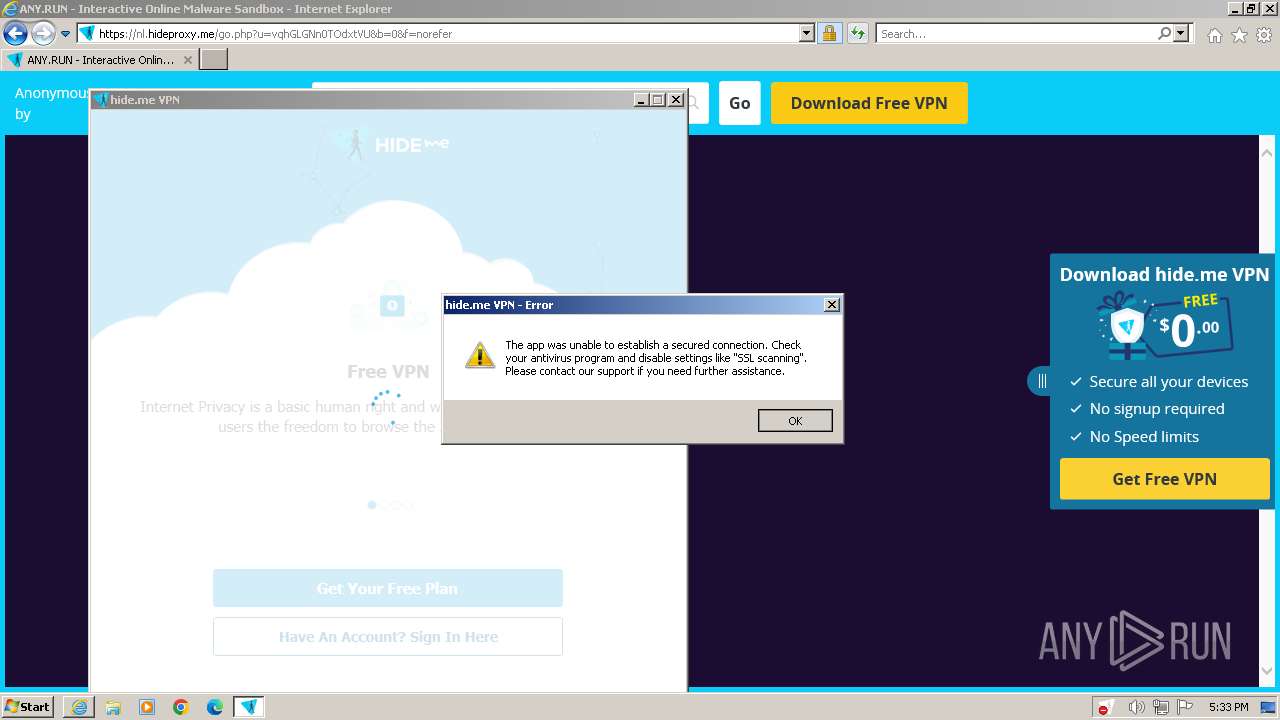Screen dimensions: 1280x720
Task: Click the network connection tray icon
Action: 1162,707
